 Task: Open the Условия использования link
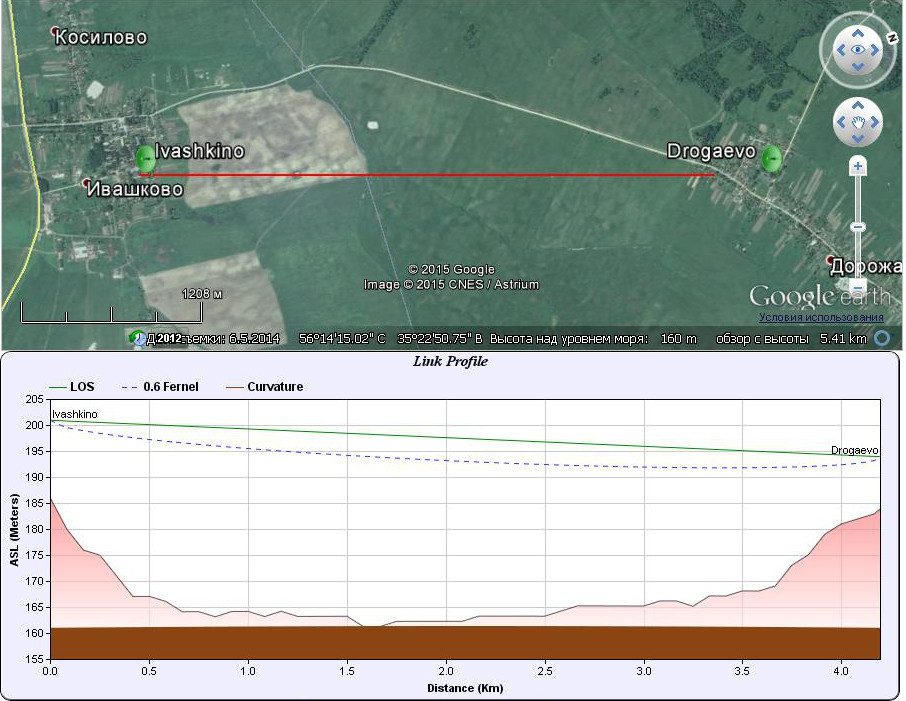(x=821, y=317)
